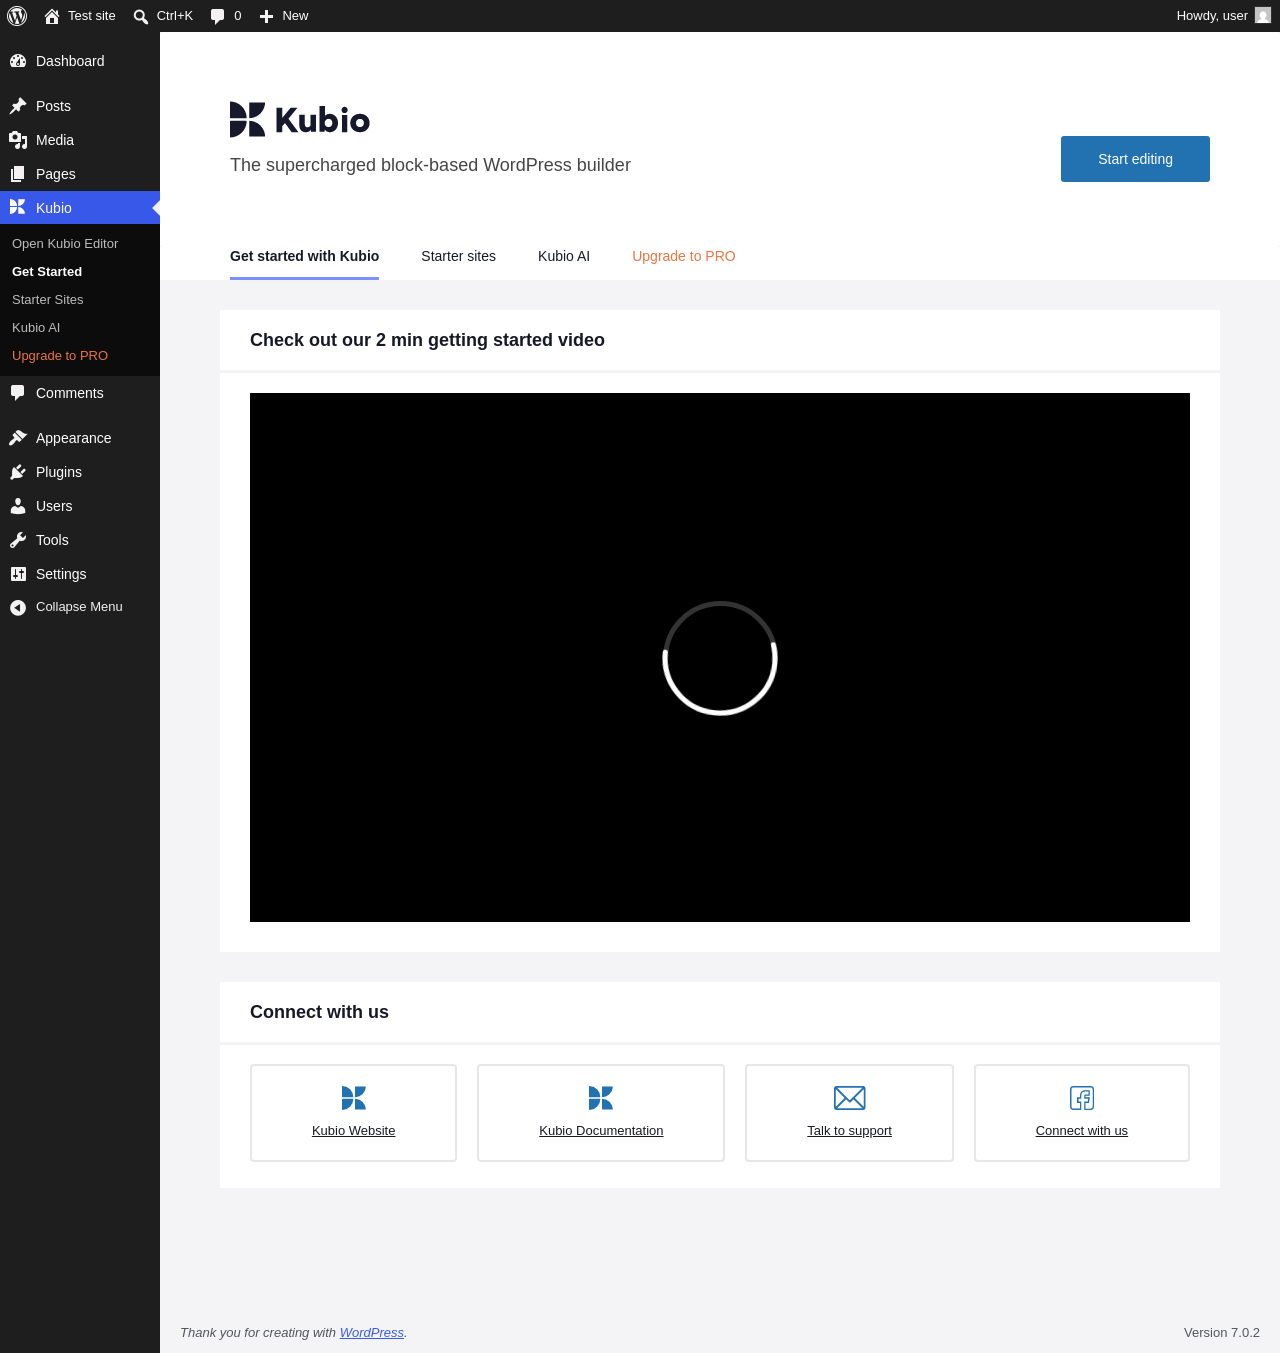The height and width of the screenshot is (1353, 1280).
Task: Click the Kubio icon in the sidebar menu
Action: click(x=18, y=208)
